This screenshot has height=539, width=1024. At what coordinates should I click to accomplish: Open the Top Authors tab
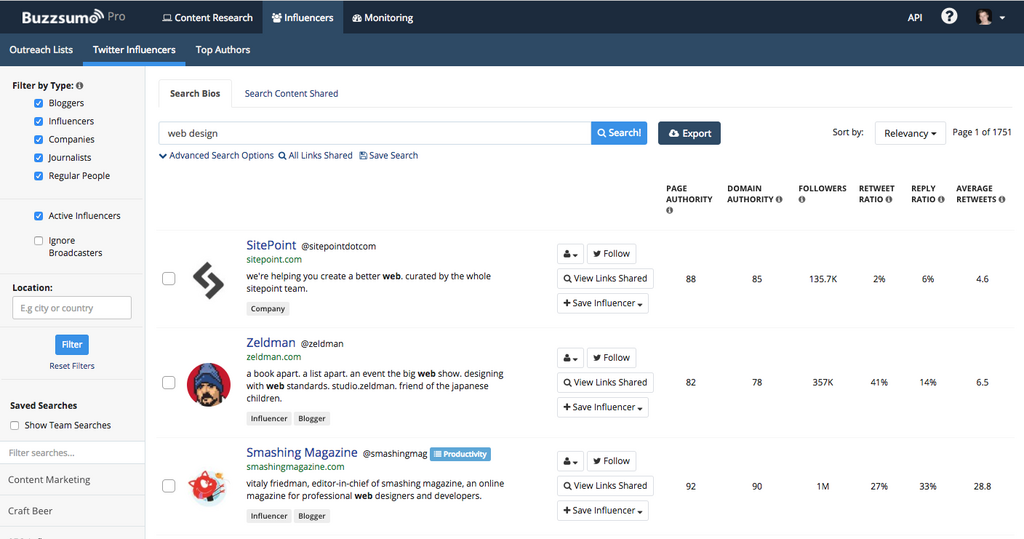(x=223, y=50)
